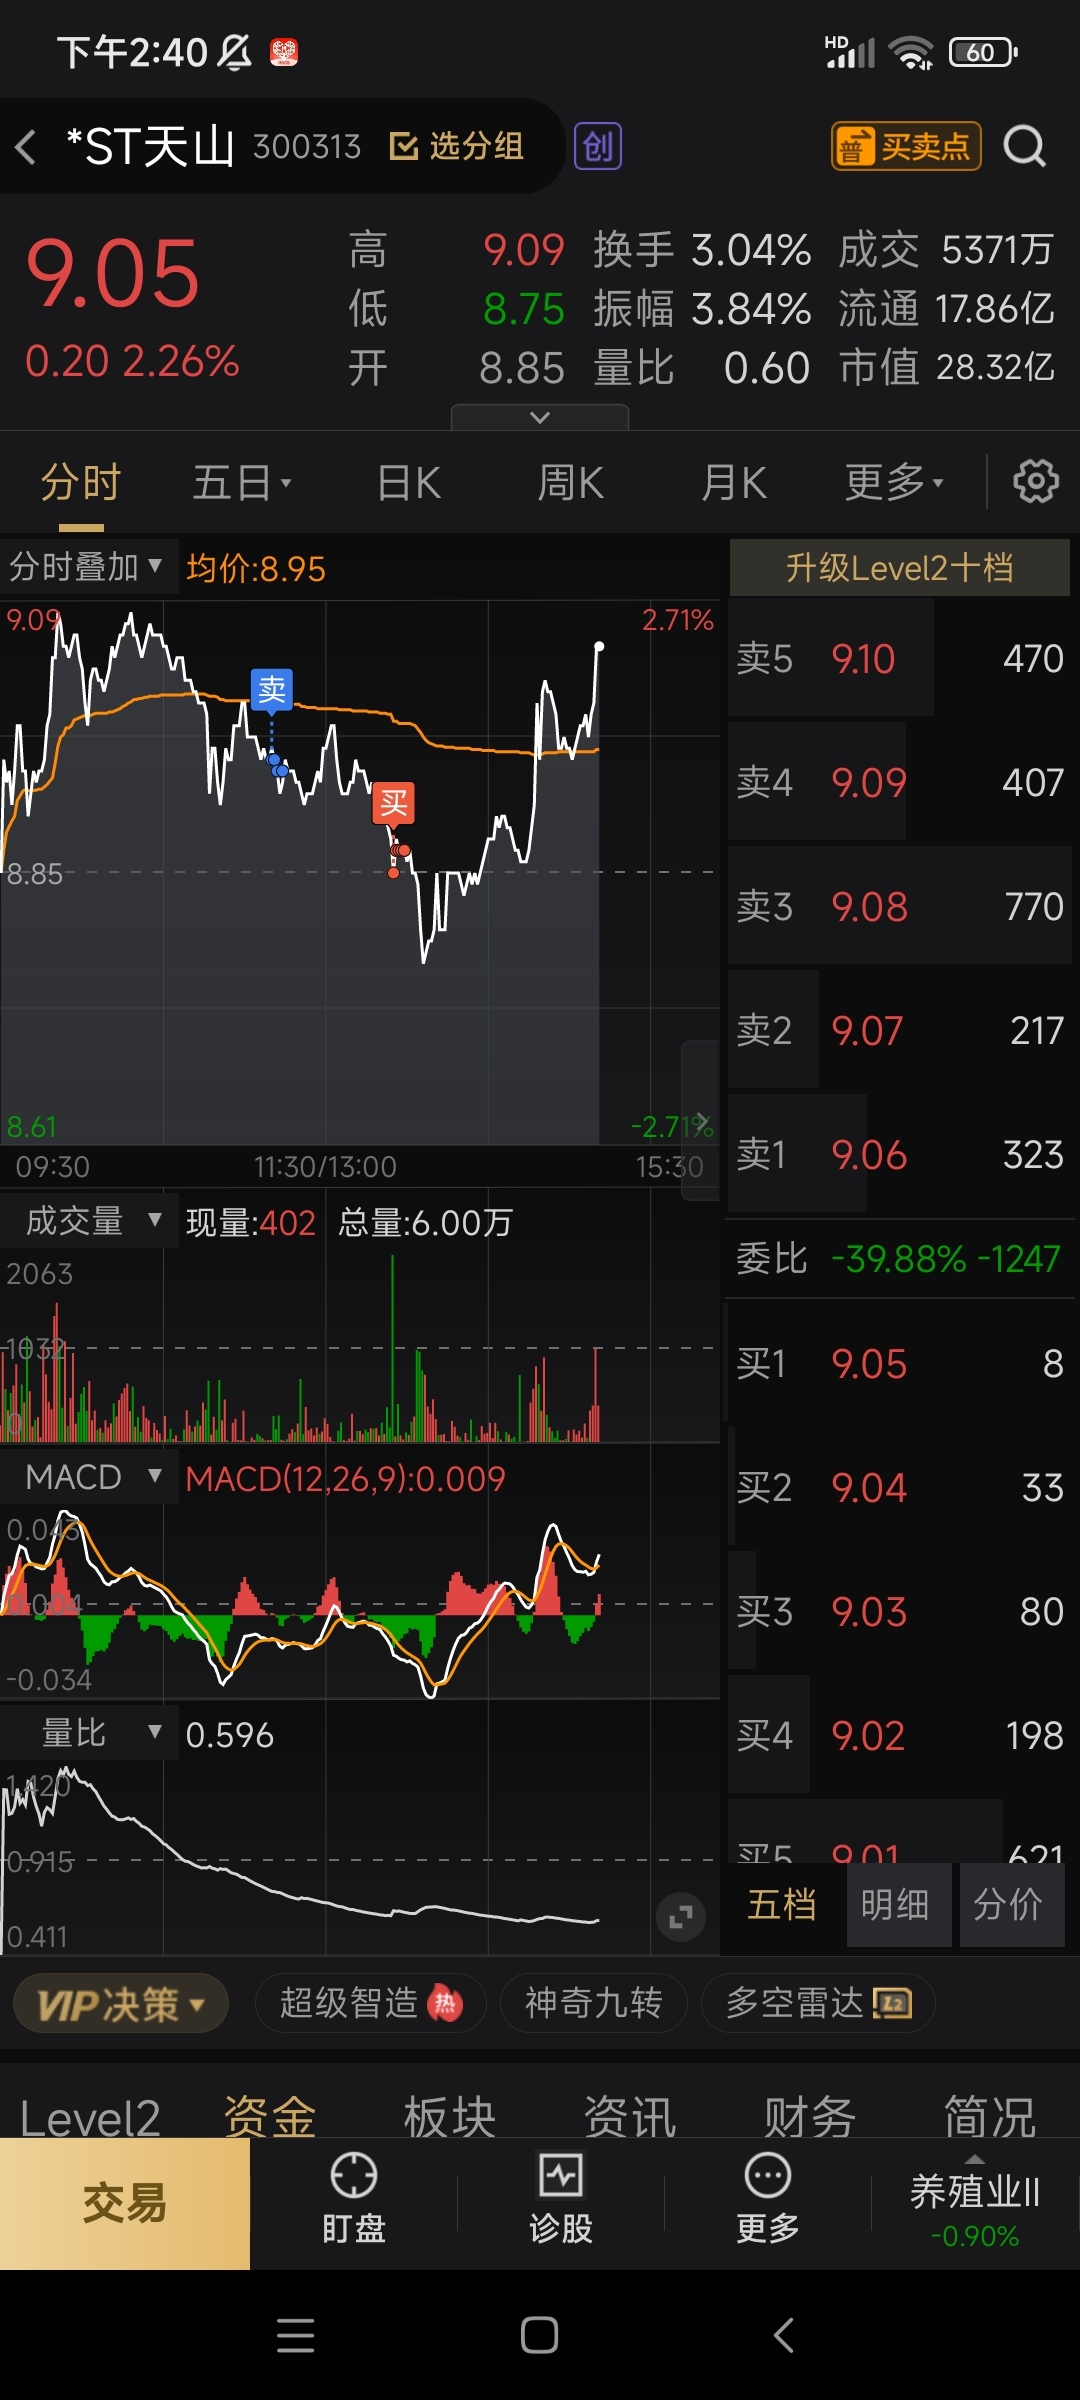Viewport: 1080px width, 2400px height.
Task: Select the 超级智造 indicator chip
Action: pyautogui.click(x=371, y=2003)
